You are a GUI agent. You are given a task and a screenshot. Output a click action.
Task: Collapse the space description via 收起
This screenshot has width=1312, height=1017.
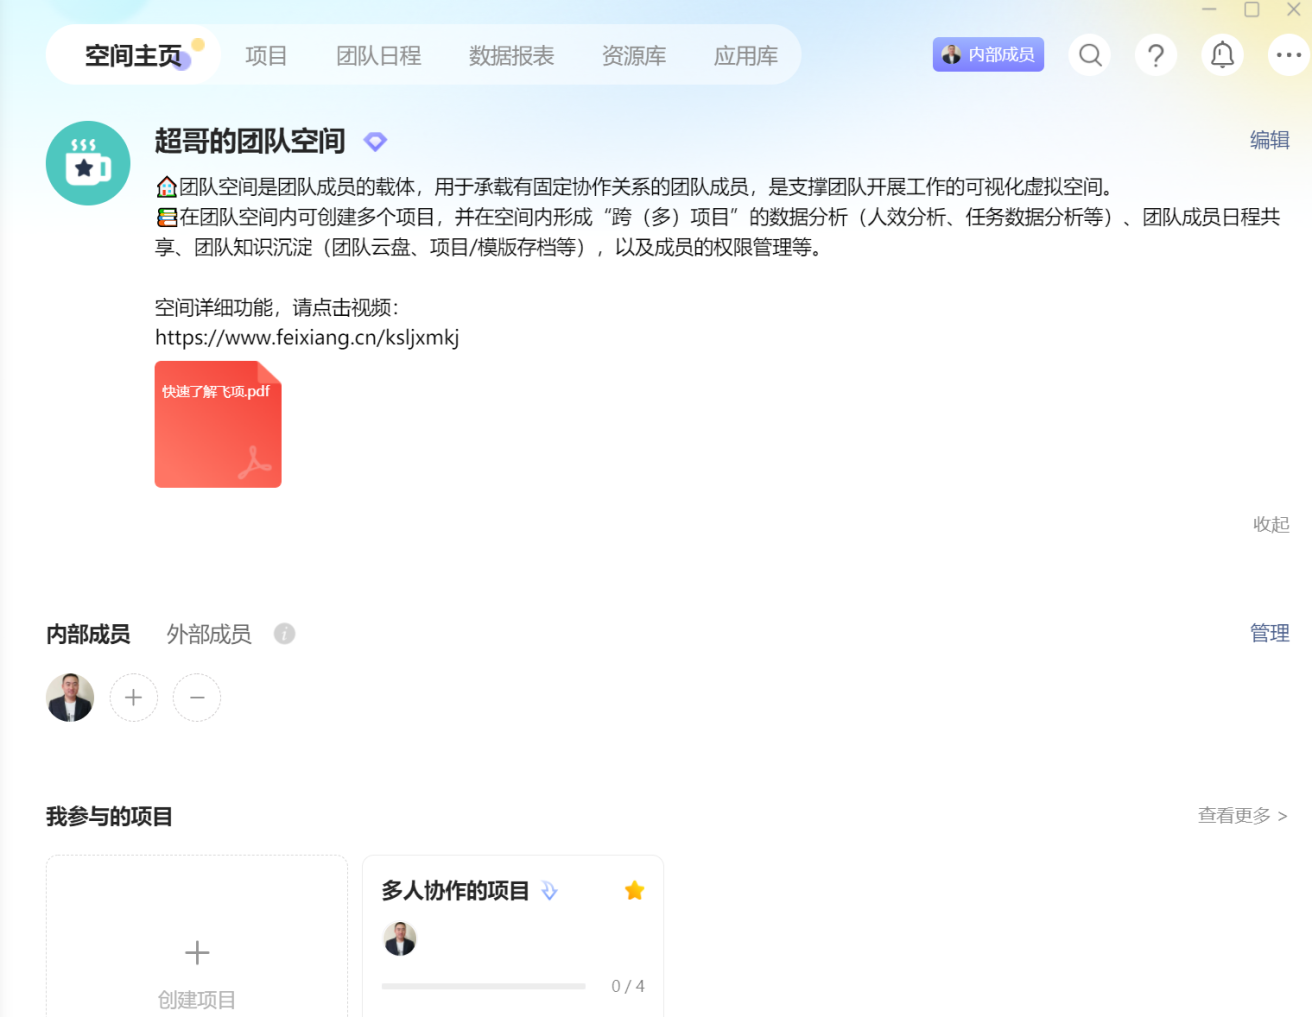(1270, 524)
